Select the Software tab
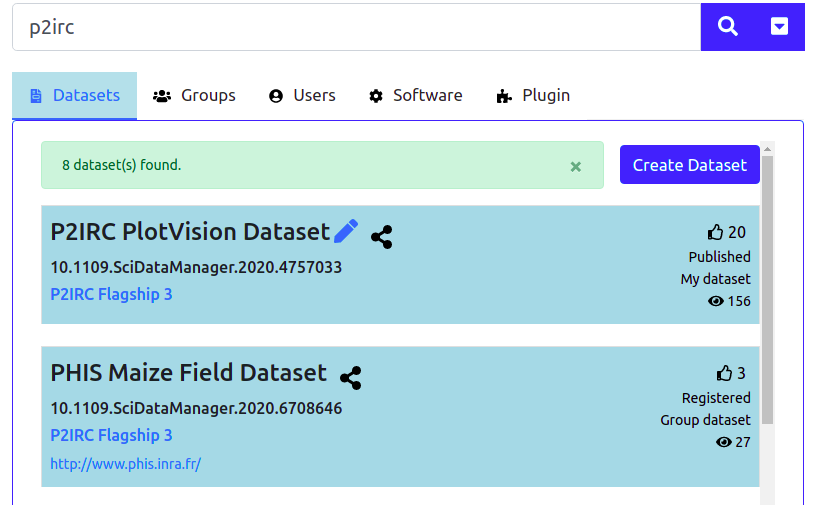 (x=415, y=96)
